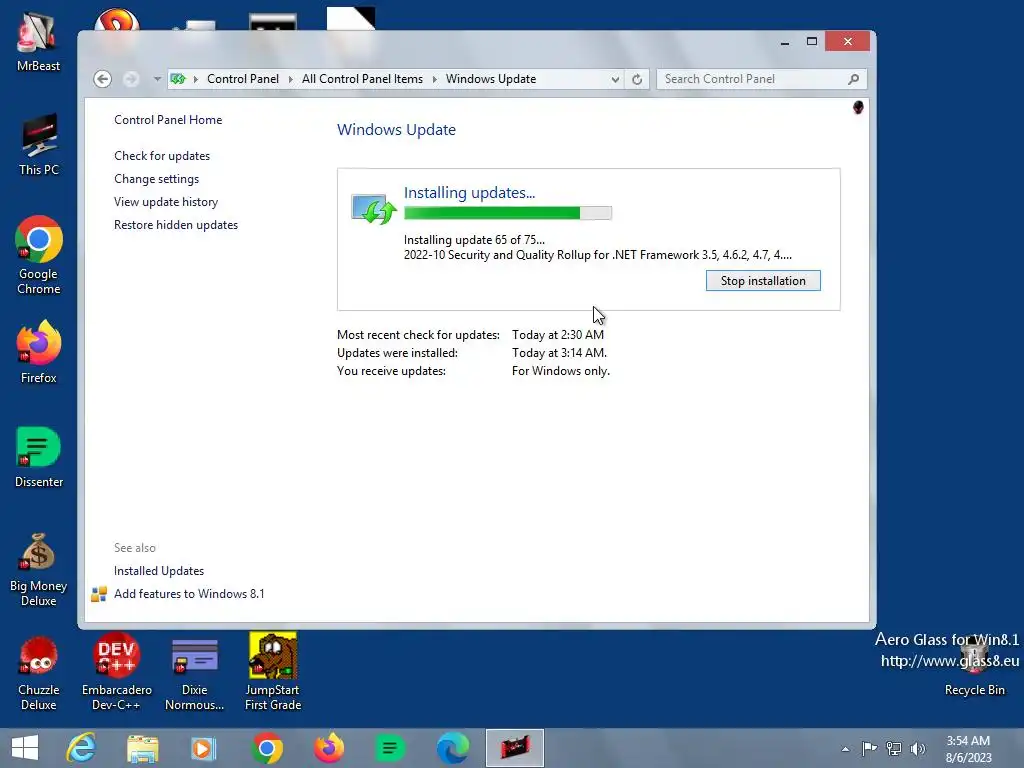Open Internet Explorer from the taskbar
The height and width of the screenshot is (768, 1024).
[81, 748]
